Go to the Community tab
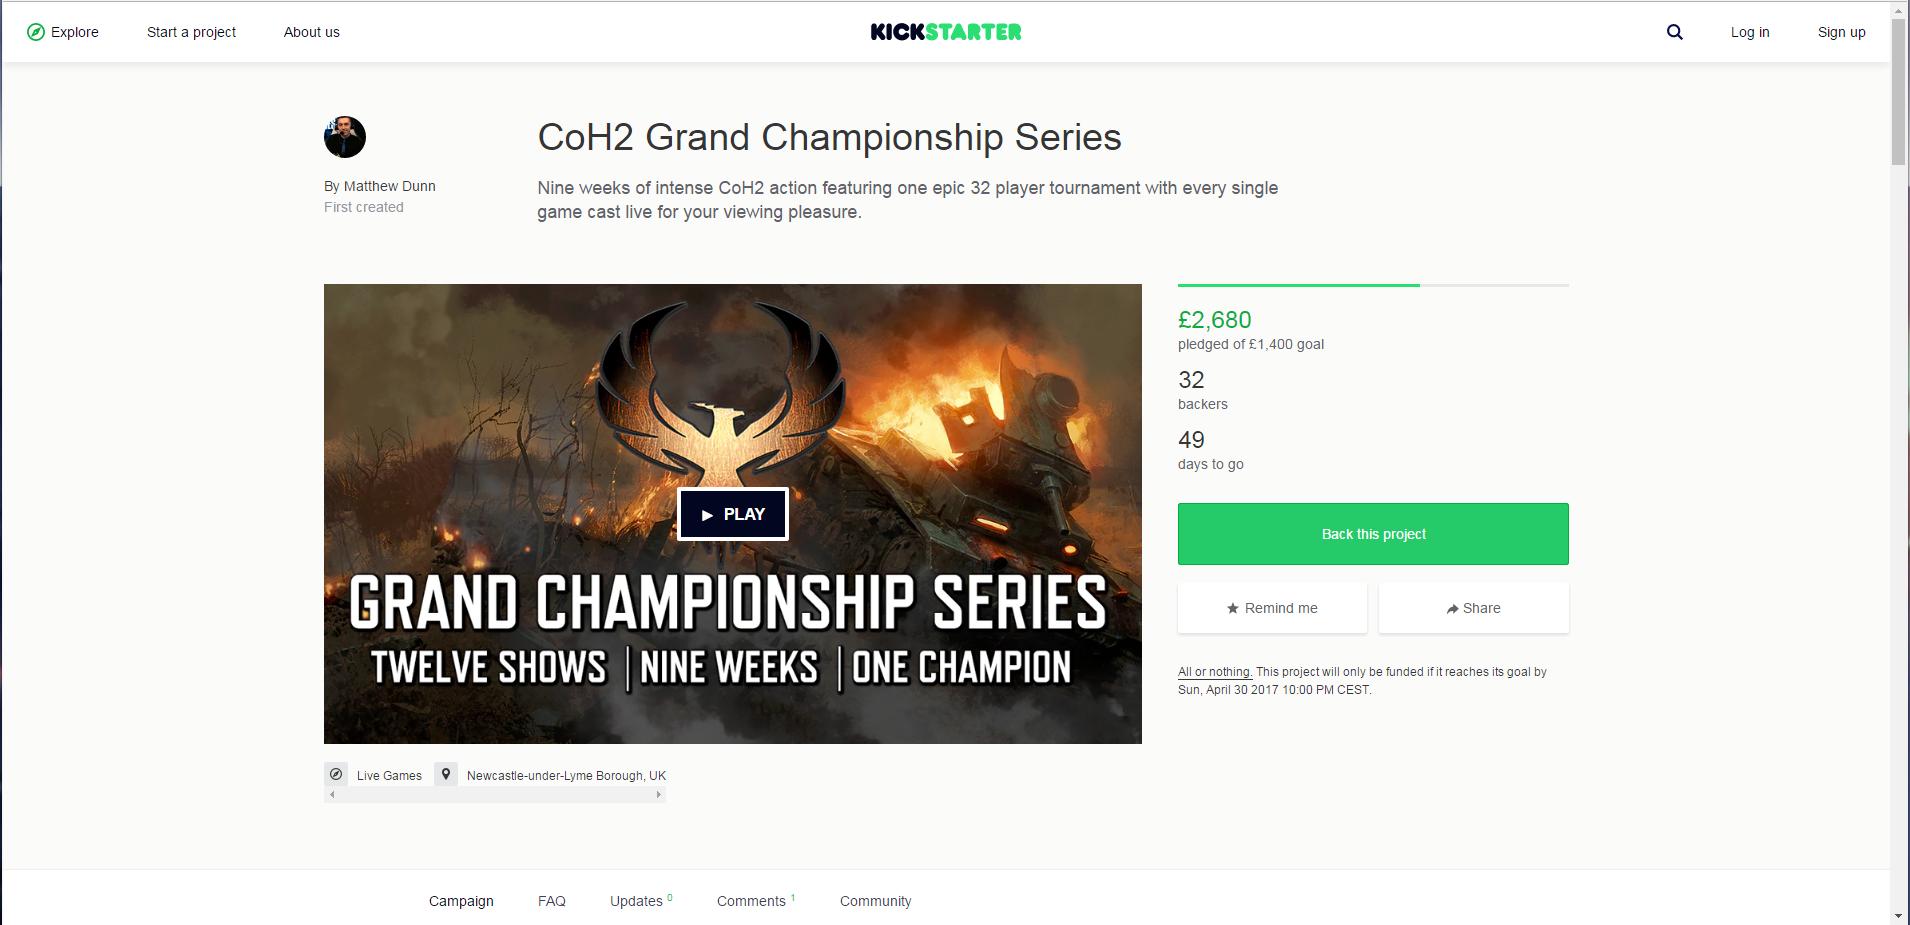 tap(876, 901)
